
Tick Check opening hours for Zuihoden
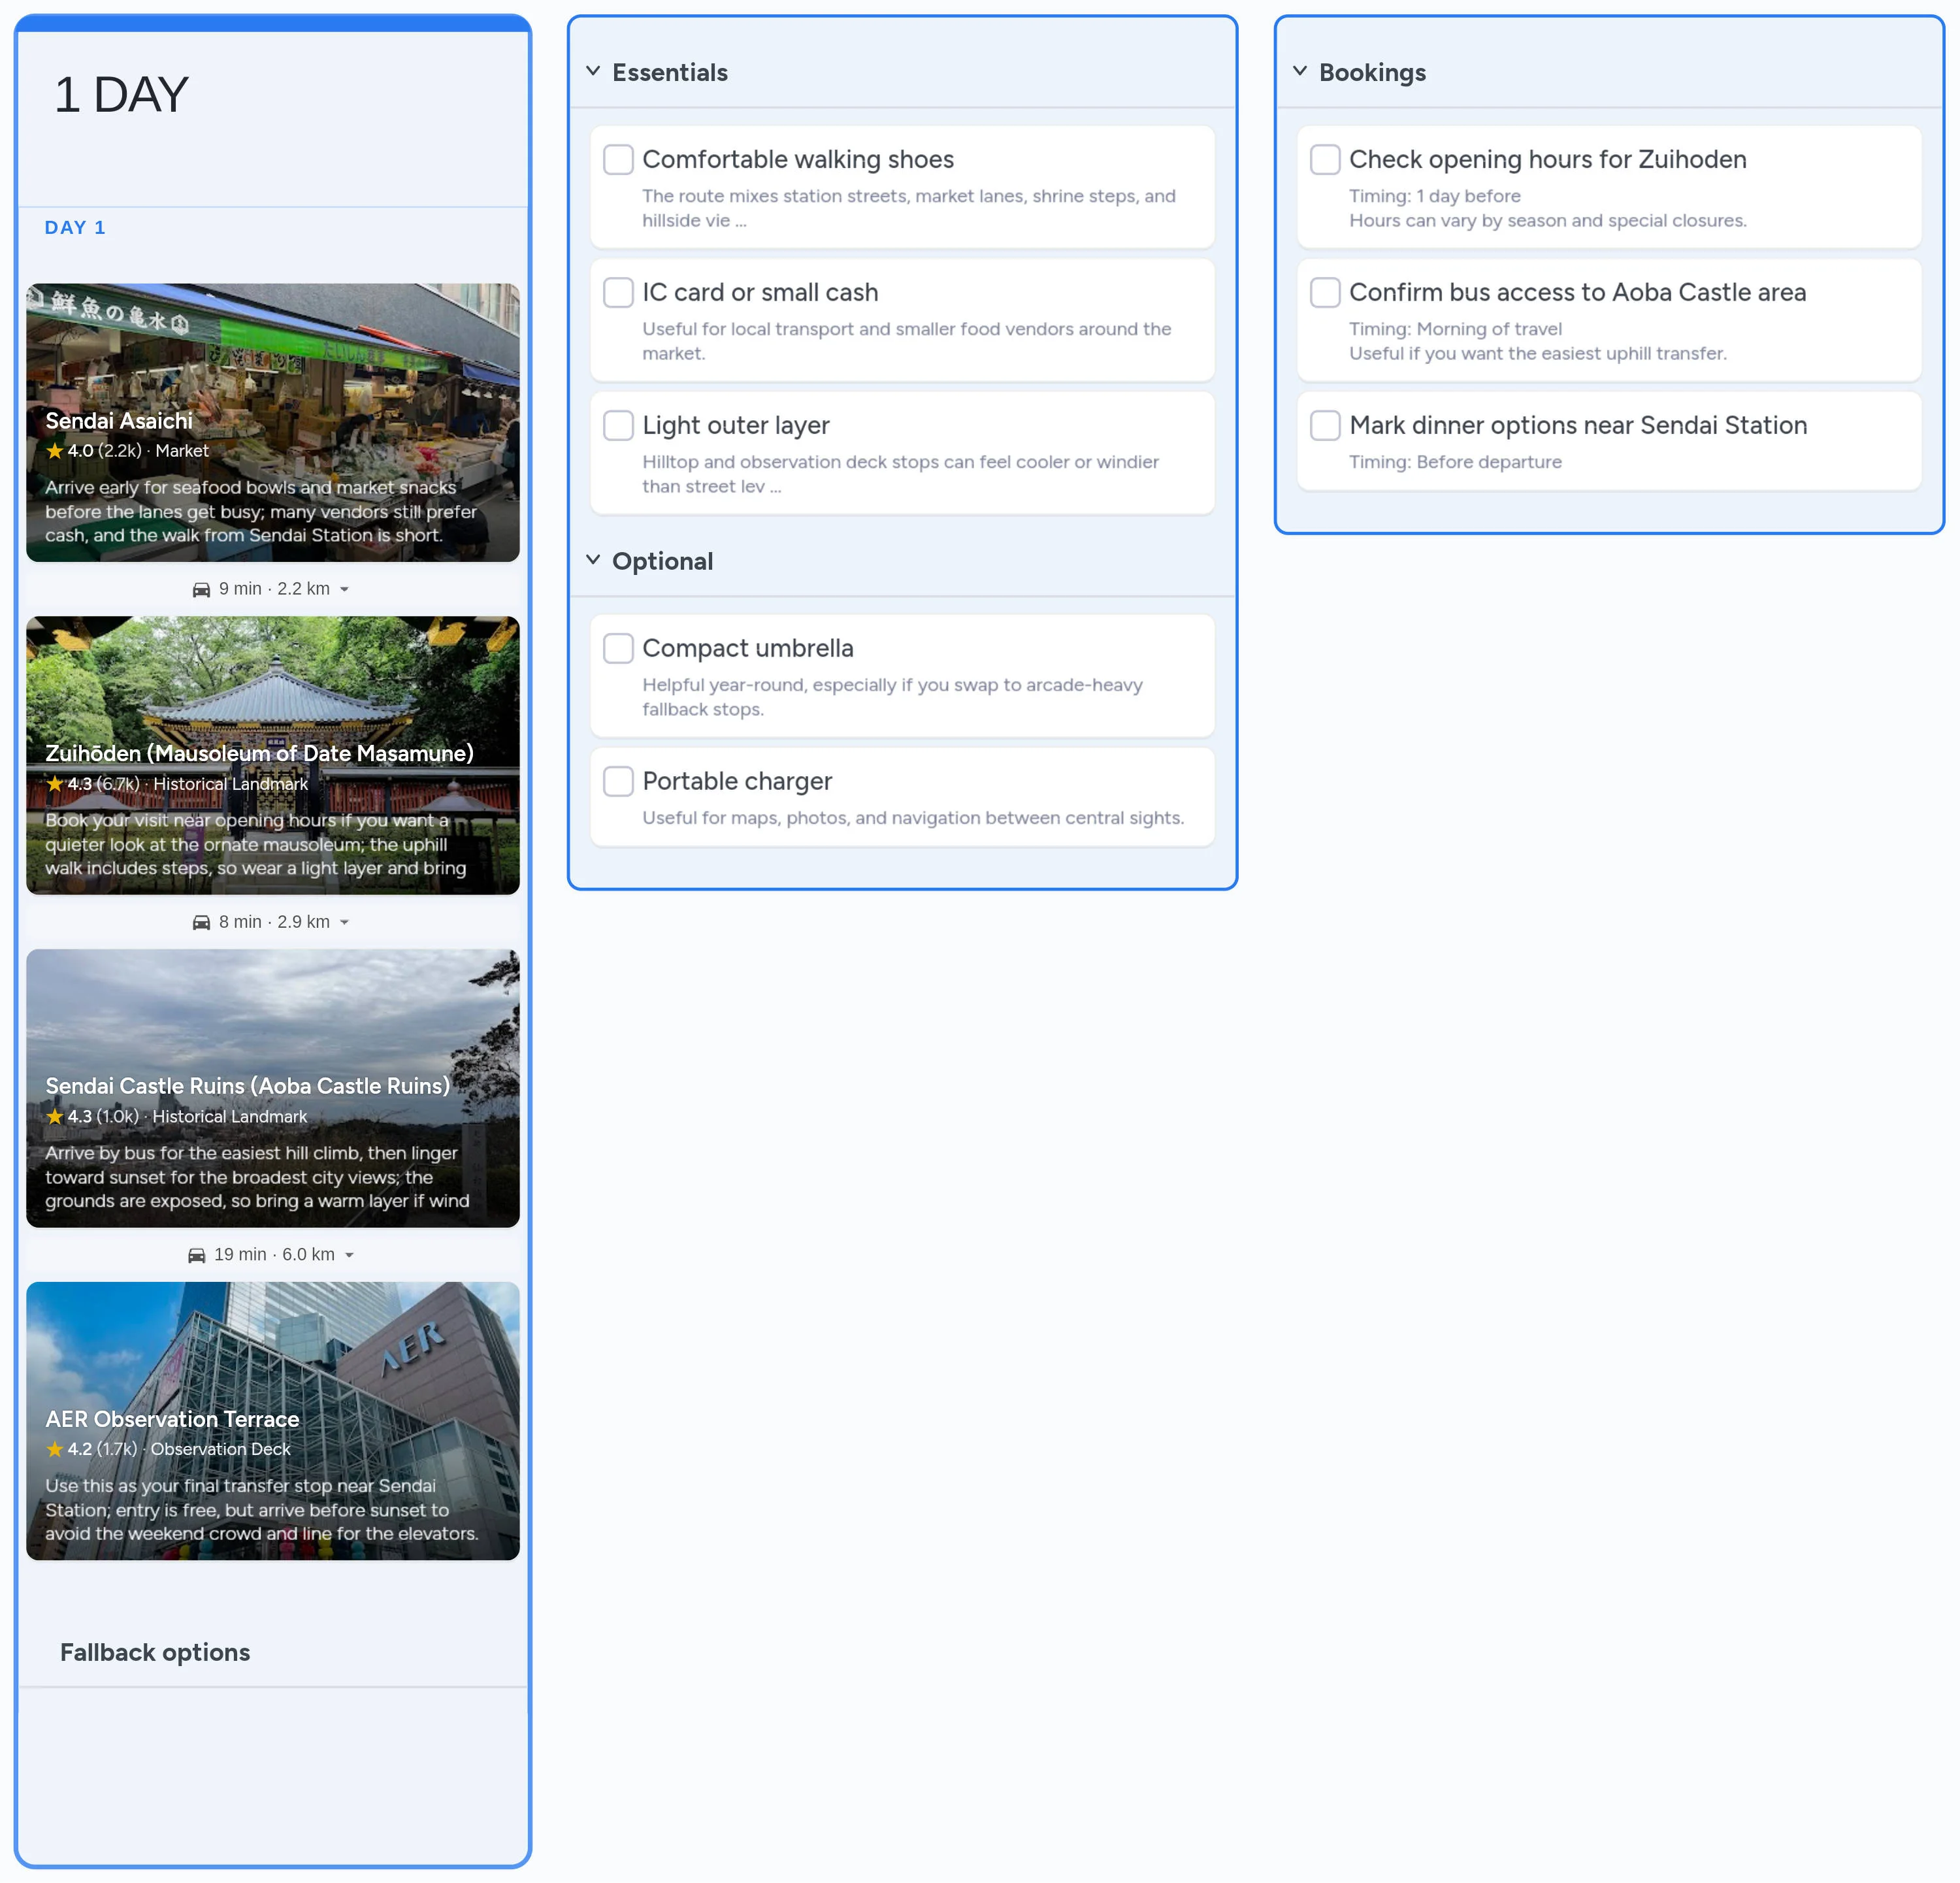pyautogui.click(x=1325, y=159)
